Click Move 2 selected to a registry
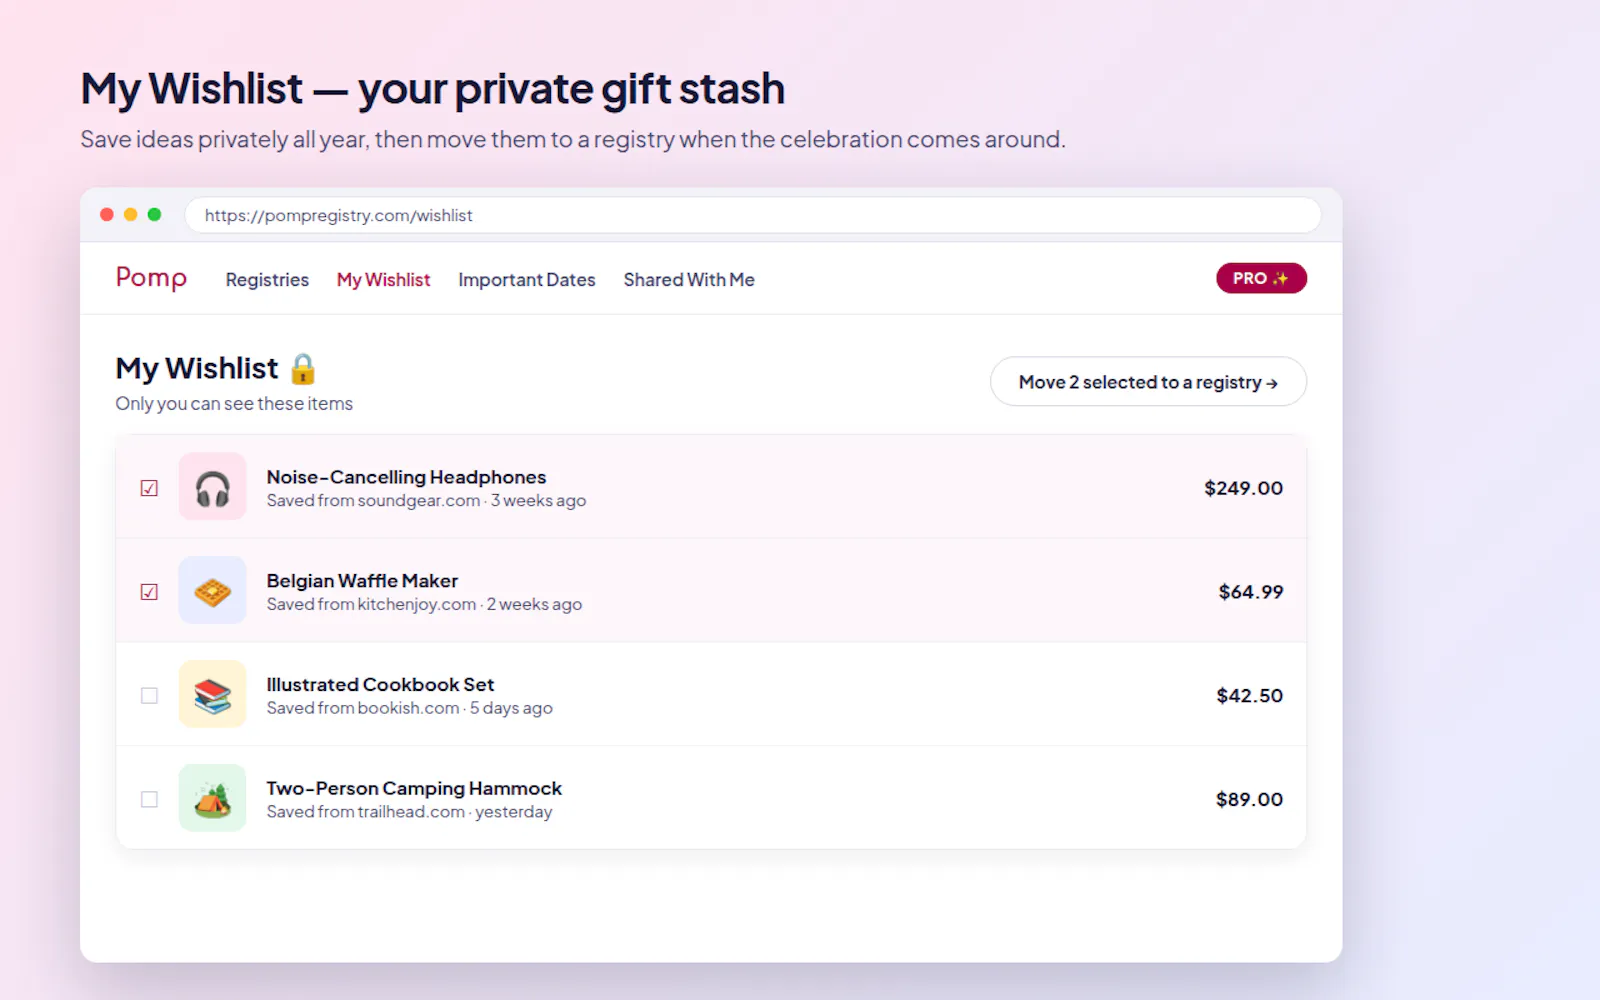The height and width of the screenshot is (1000, 1600). tap(1148, 382)
